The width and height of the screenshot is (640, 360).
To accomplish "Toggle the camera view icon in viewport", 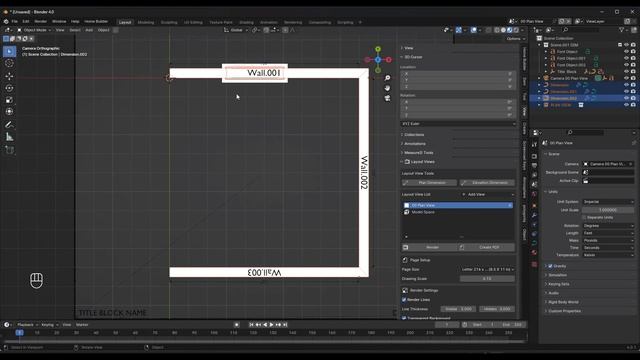I will tap(387, 98).
